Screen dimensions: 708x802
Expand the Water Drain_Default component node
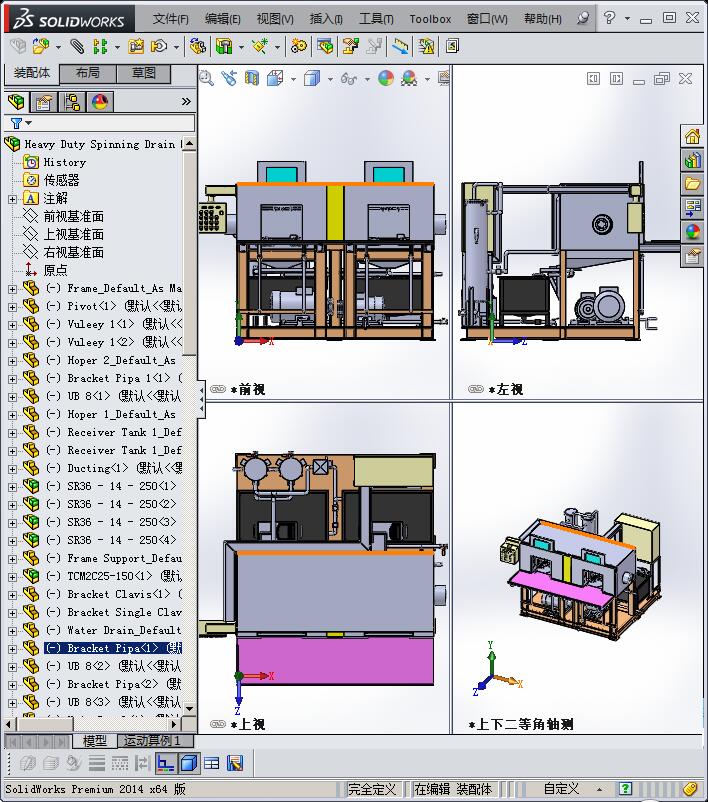pos(12,631)
